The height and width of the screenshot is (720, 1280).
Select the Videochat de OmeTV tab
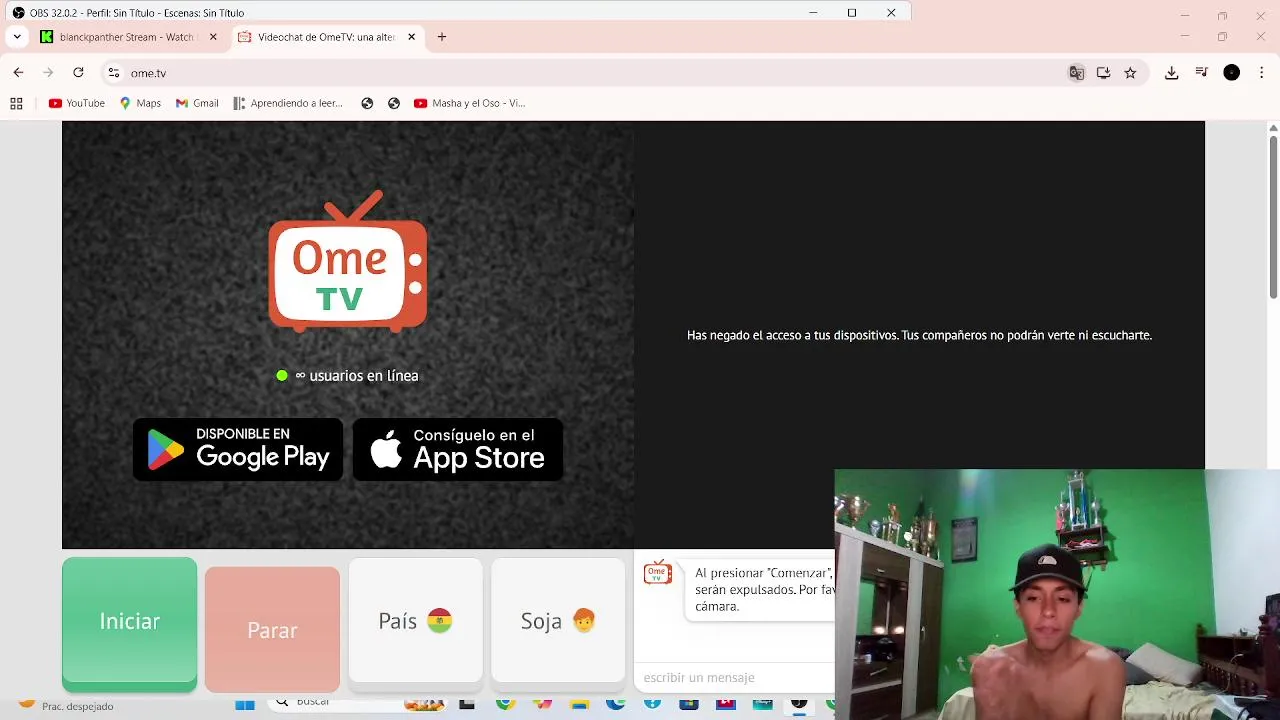(x=326, y=37)
